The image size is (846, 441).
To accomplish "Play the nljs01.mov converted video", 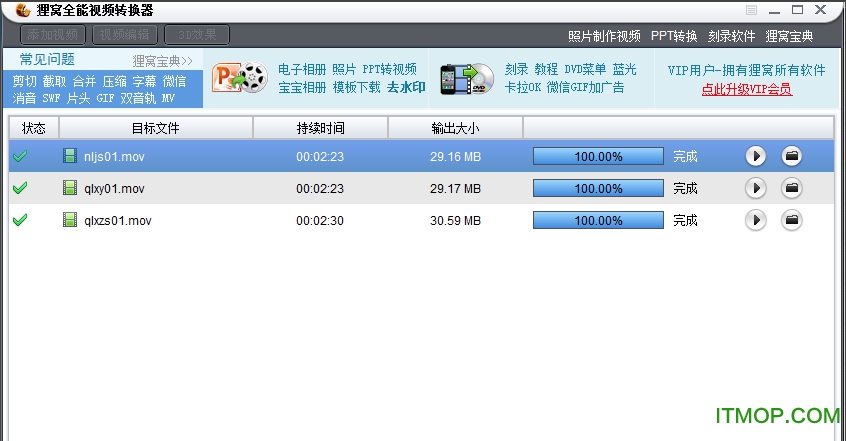I will (756, 156).
